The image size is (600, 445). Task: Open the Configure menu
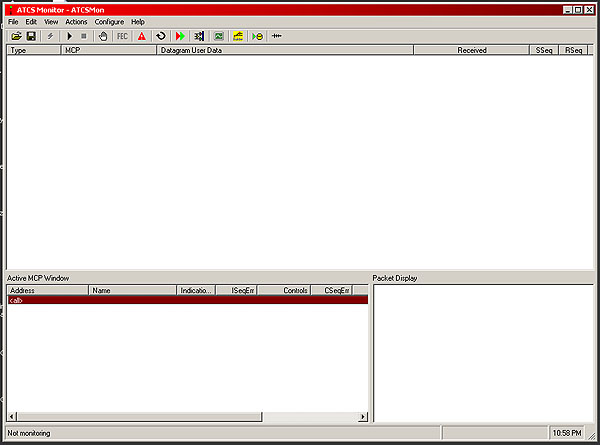coord(109,21)
